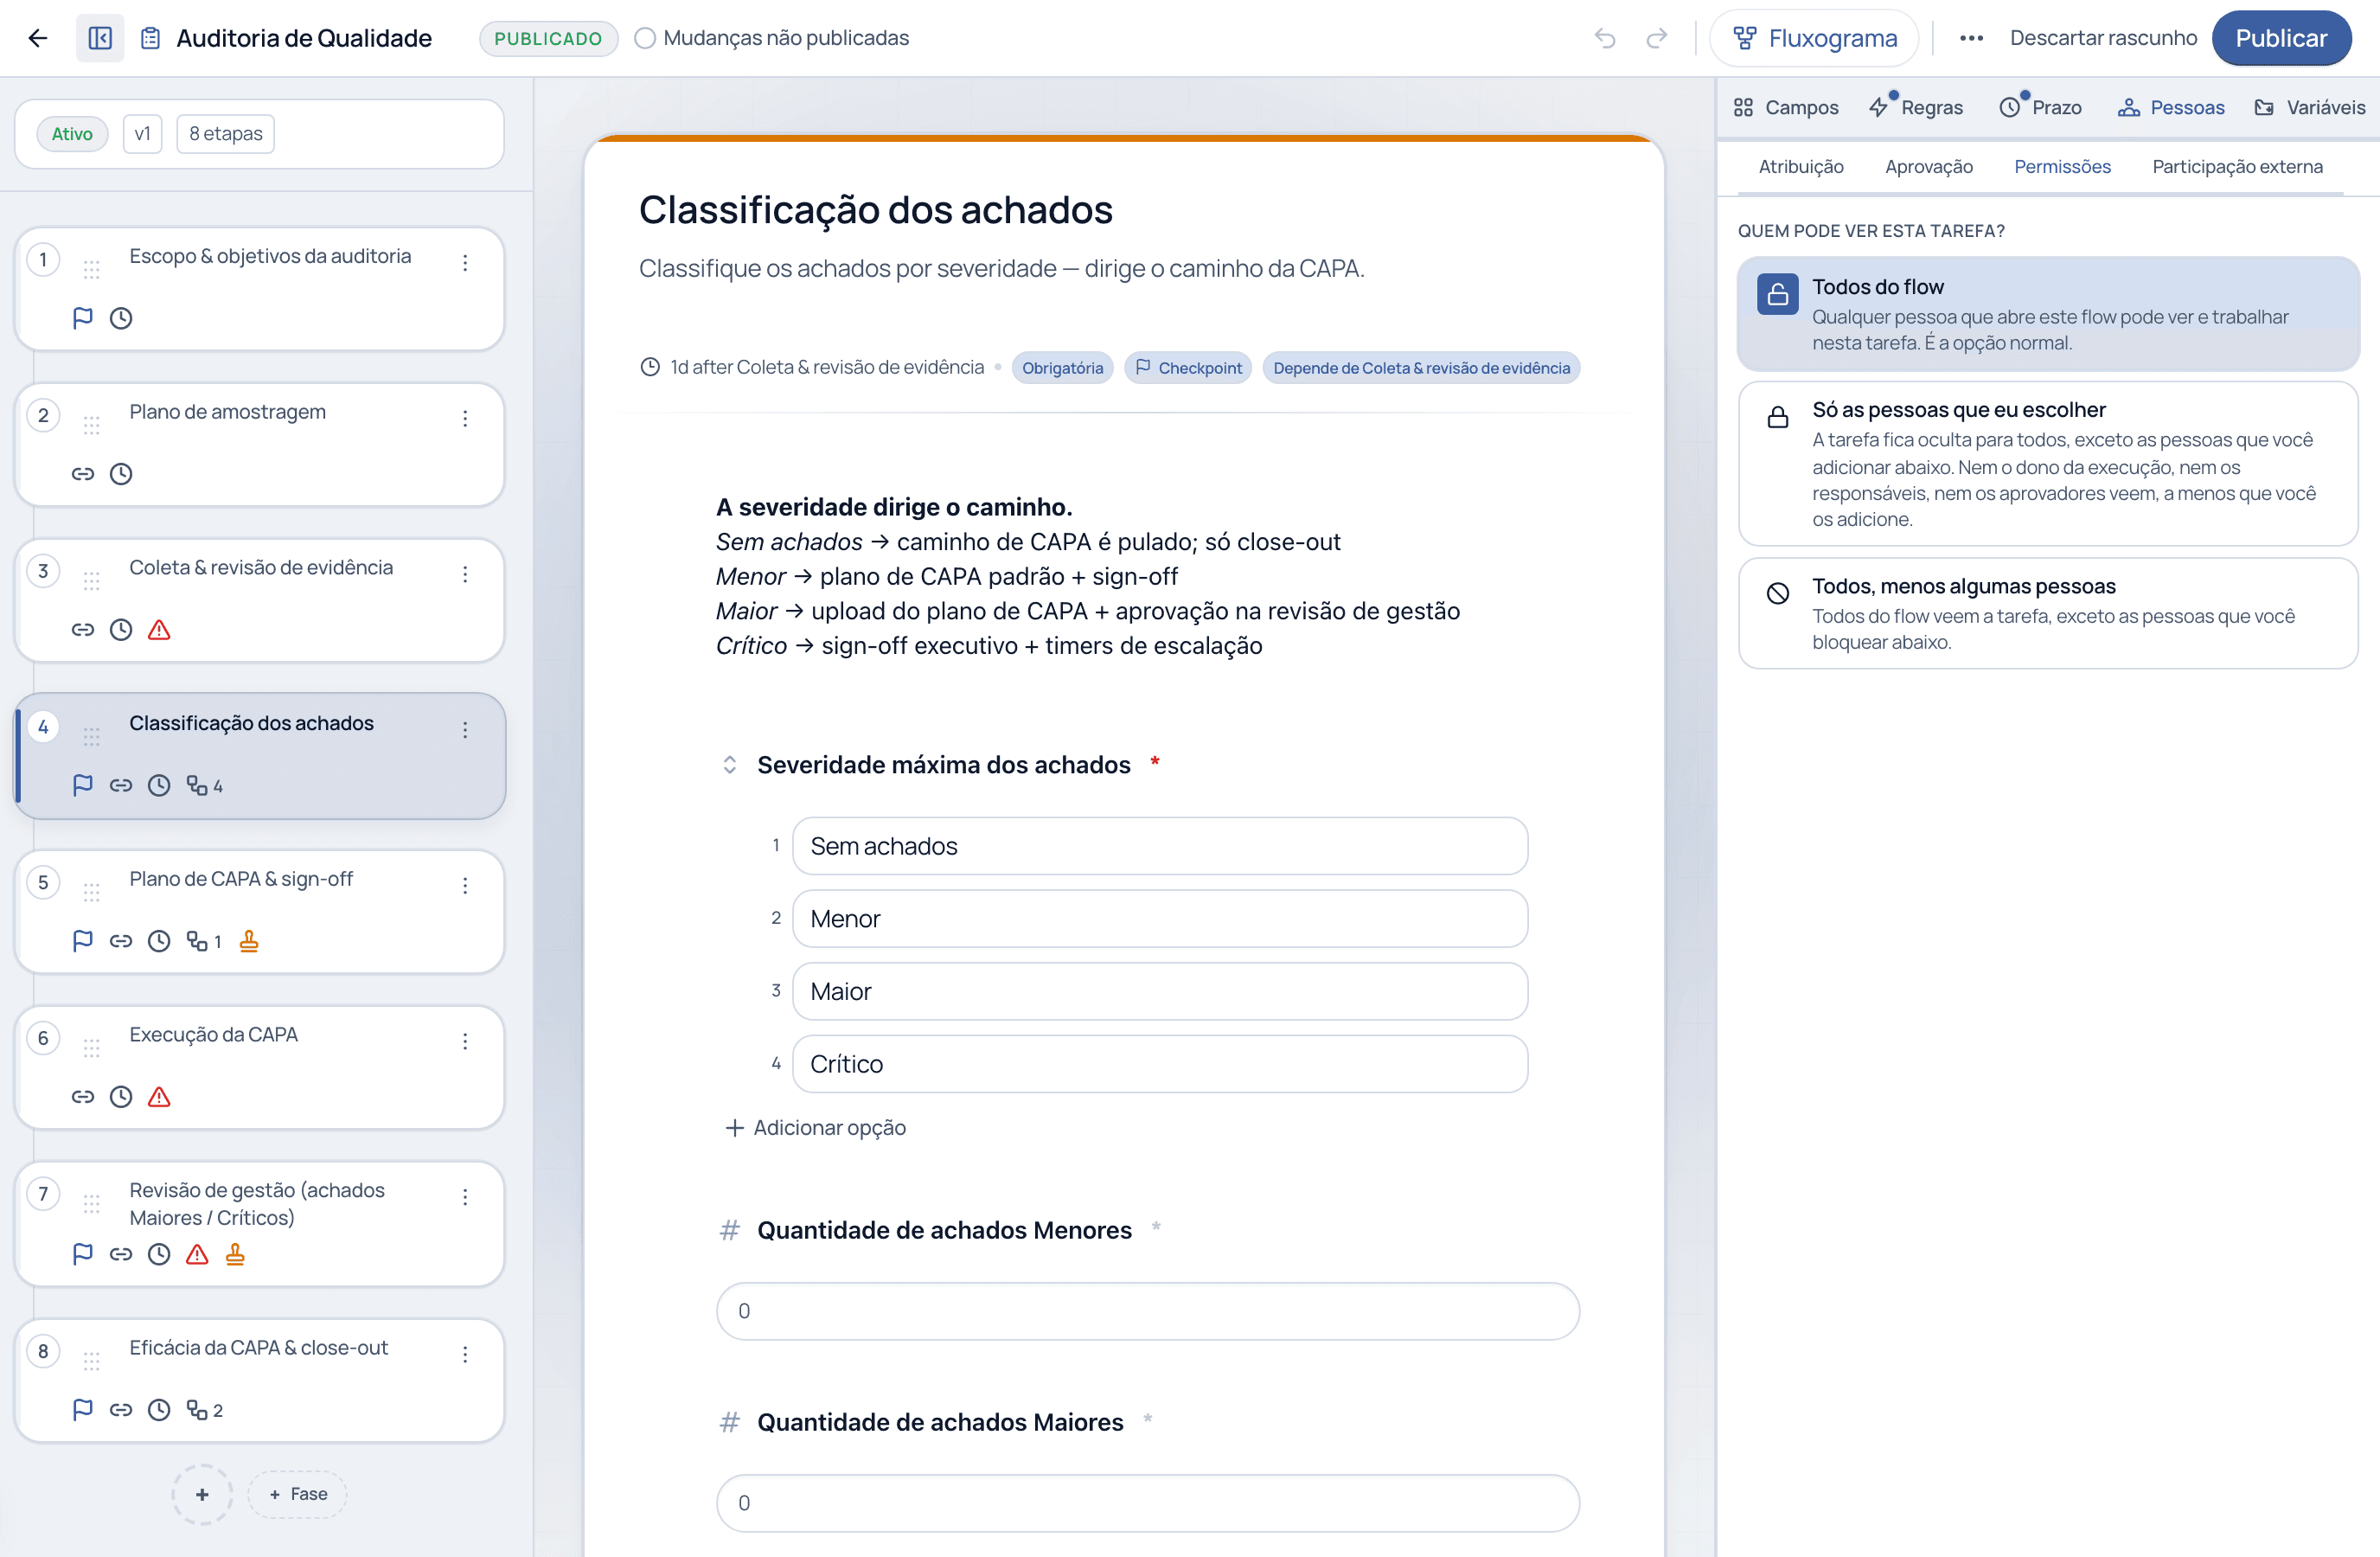Toggle required asterisk on Quantidade de achados Menores
This screenshot has width=2380, height=1557.
(x=1156, y=1226)
